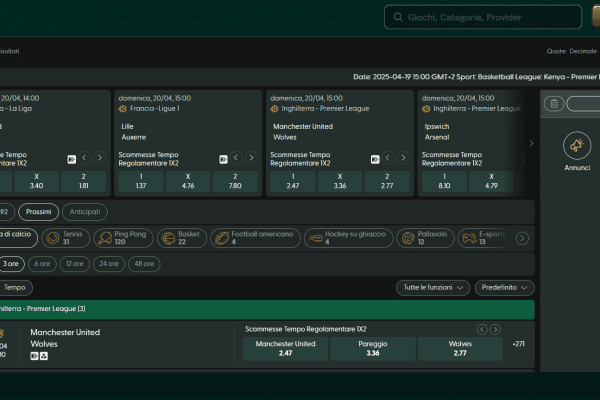Choose the 24 ore time filter
This screenshot has width=600, height=400.
109,264
